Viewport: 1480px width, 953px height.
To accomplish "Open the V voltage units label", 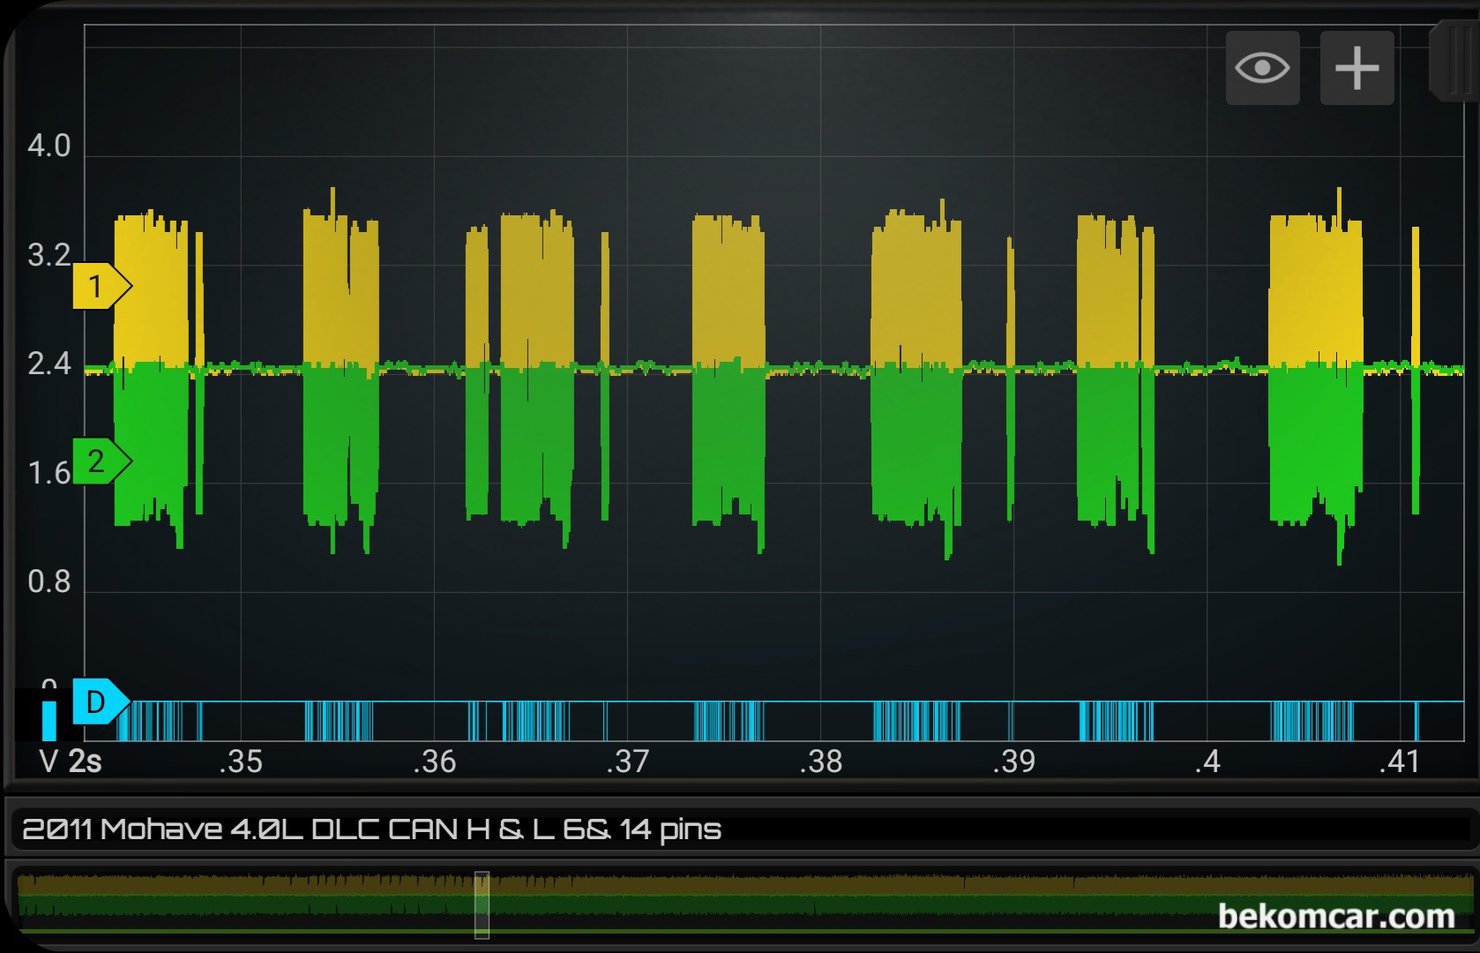I will [x=48, y=762].
